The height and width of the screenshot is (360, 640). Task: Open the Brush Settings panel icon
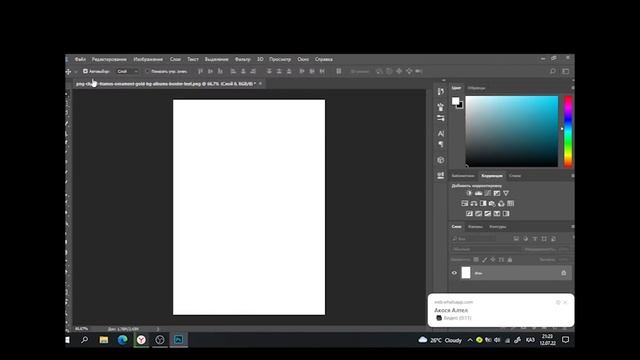(440, 118)
